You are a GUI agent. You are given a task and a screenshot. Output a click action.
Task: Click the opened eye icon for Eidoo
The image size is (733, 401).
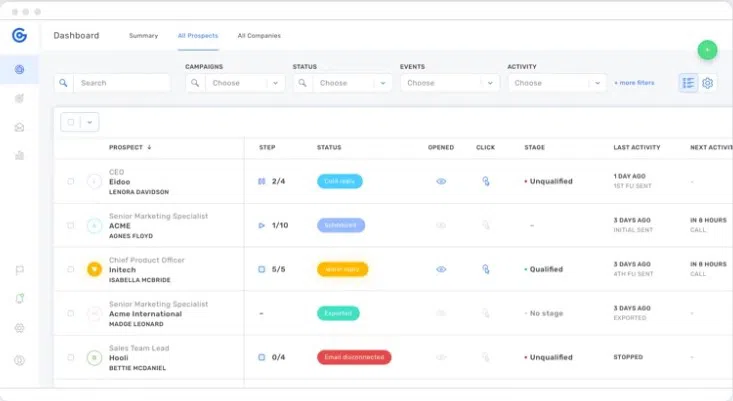point(441,182)
